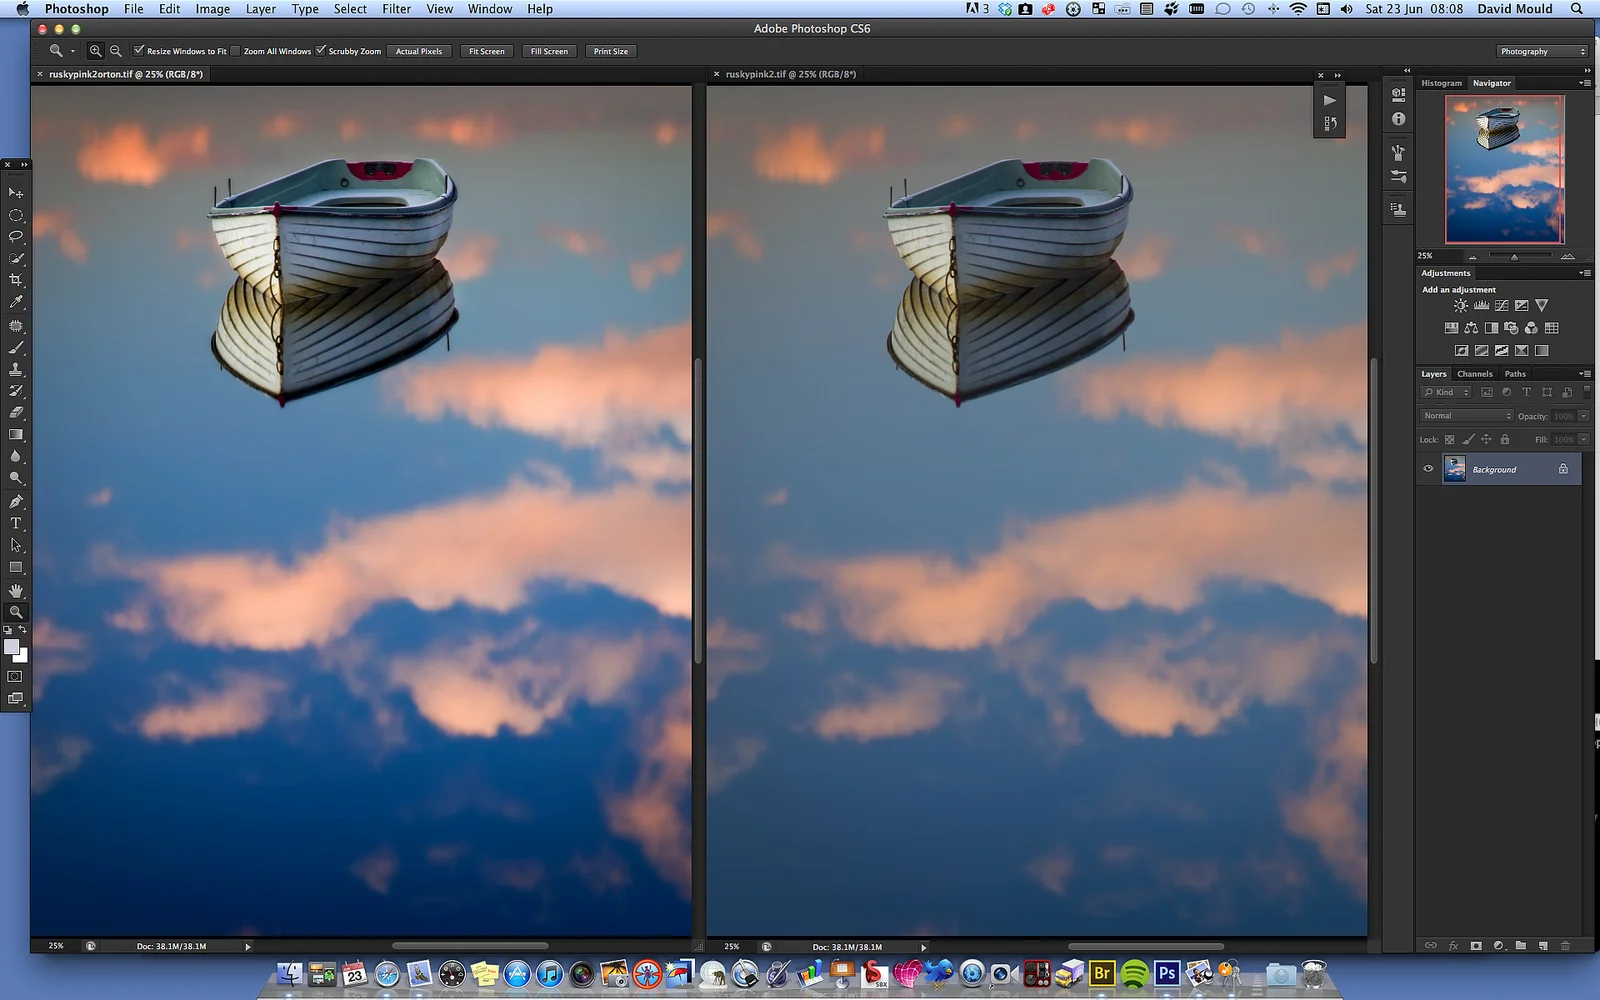Select the Crop tool
Viewport: 1600px width, 1000px height.
16,281
